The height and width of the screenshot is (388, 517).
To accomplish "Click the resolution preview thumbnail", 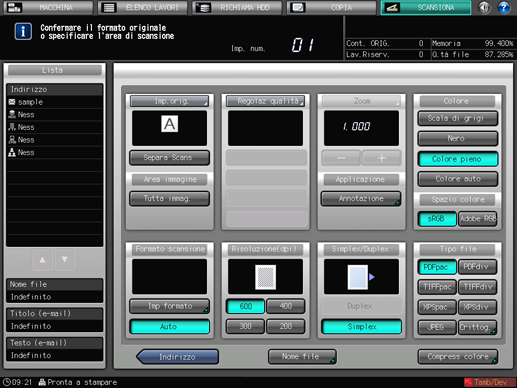I will 265,276.
